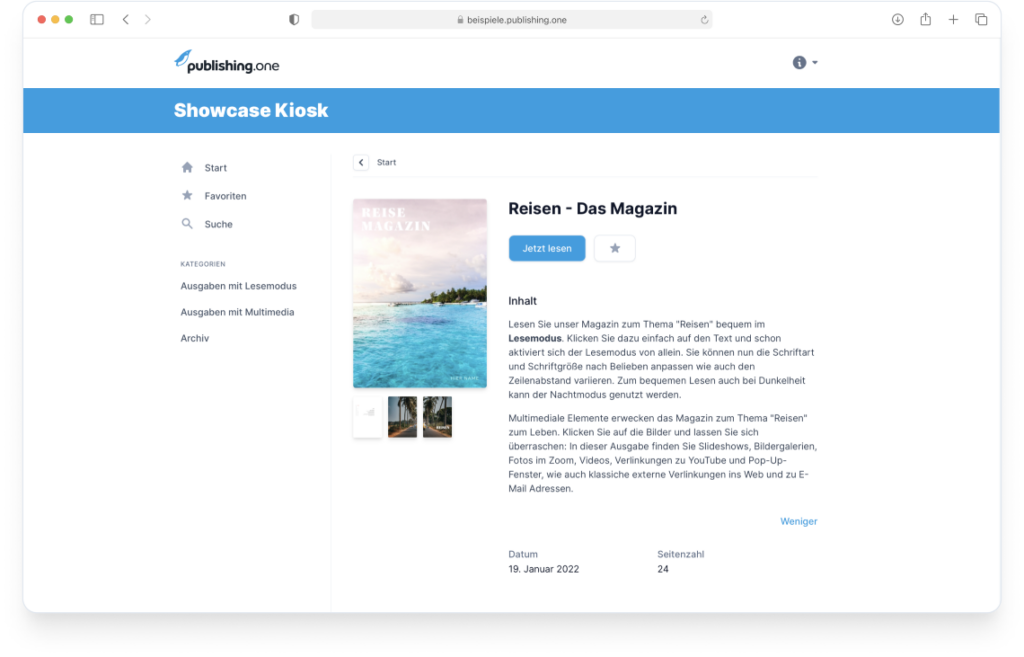Open the info icon dropdown menu
This screenshot has height=657, width=1024.
[804, 62]
